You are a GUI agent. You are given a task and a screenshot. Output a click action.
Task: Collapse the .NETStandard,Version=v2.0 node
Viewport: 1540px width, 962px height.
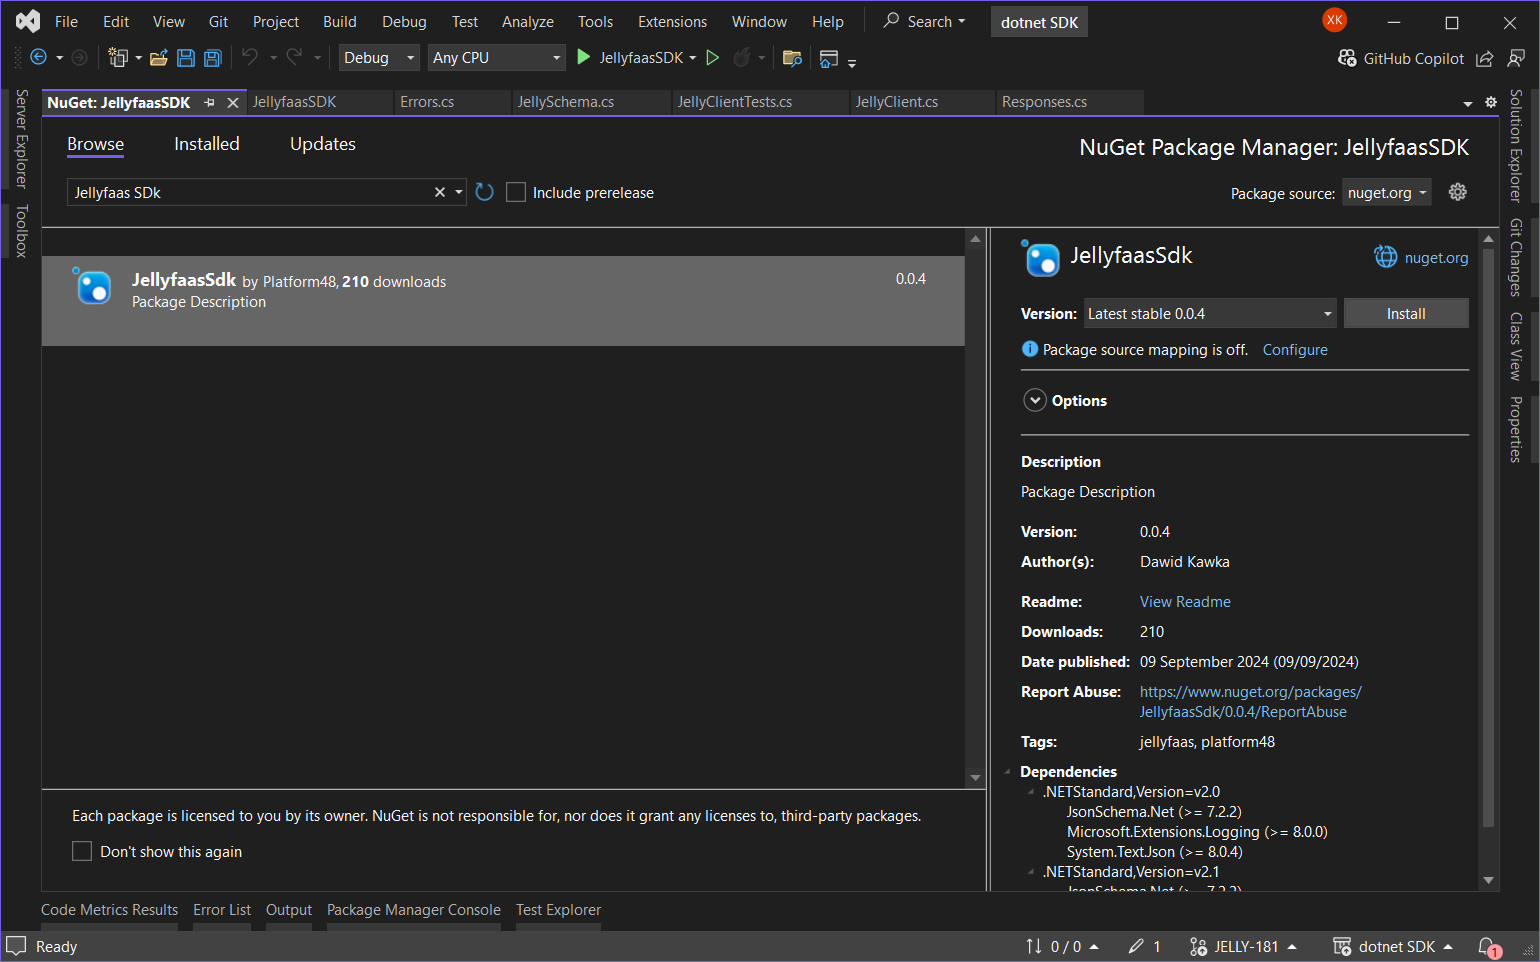[1031, 792]
